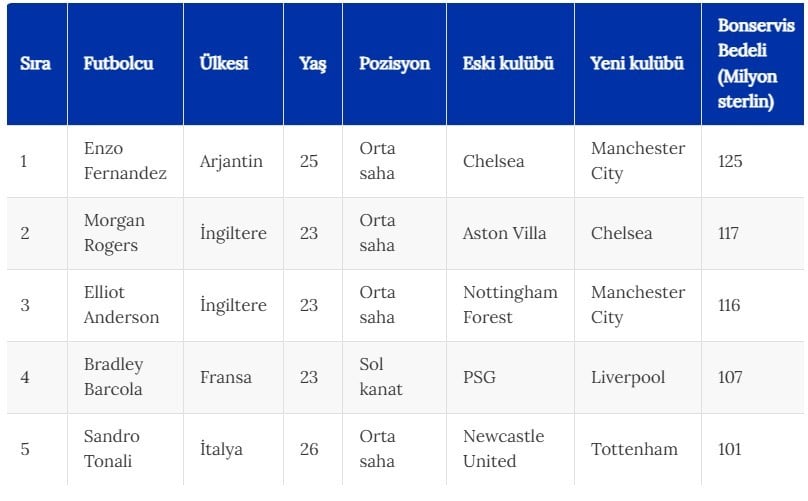Click the Yeni kulübü header
Image resolution: width=808 pixels, height=501 pixels.
click(x=637, y=63)
